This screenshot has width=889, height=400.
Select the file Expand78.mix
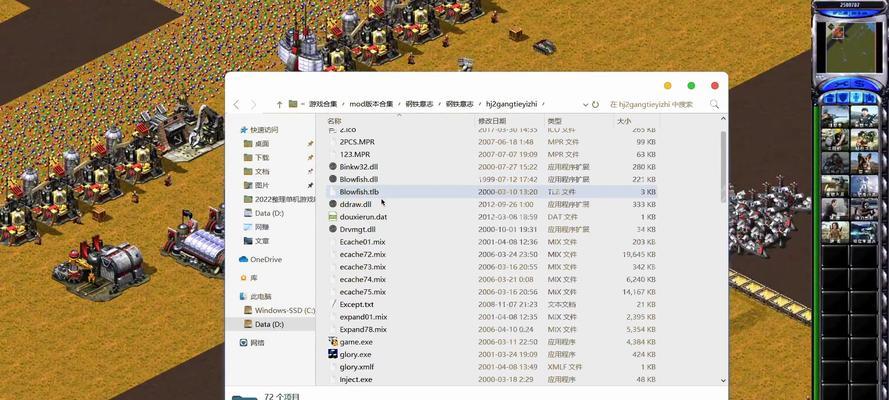coord(363,329)
